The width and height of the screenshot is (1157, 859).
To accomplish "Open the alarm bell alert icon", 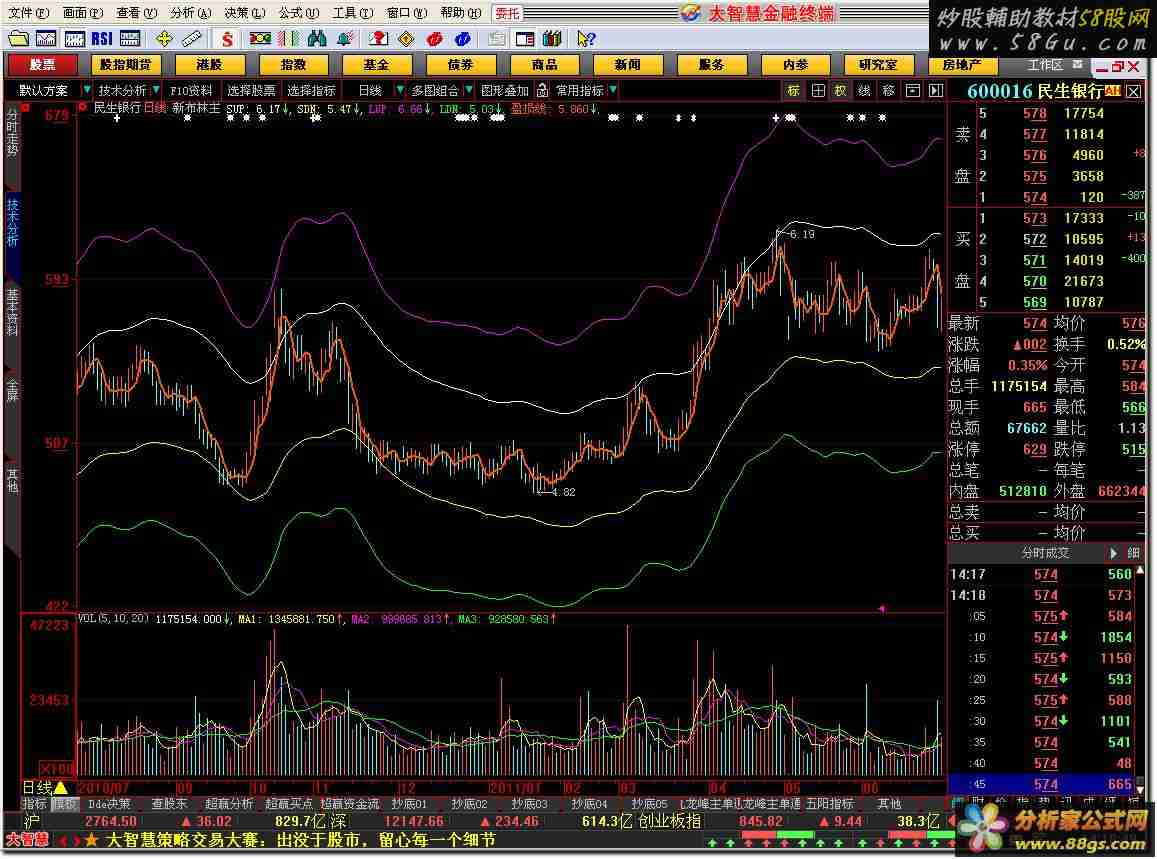I will [345, 38].
